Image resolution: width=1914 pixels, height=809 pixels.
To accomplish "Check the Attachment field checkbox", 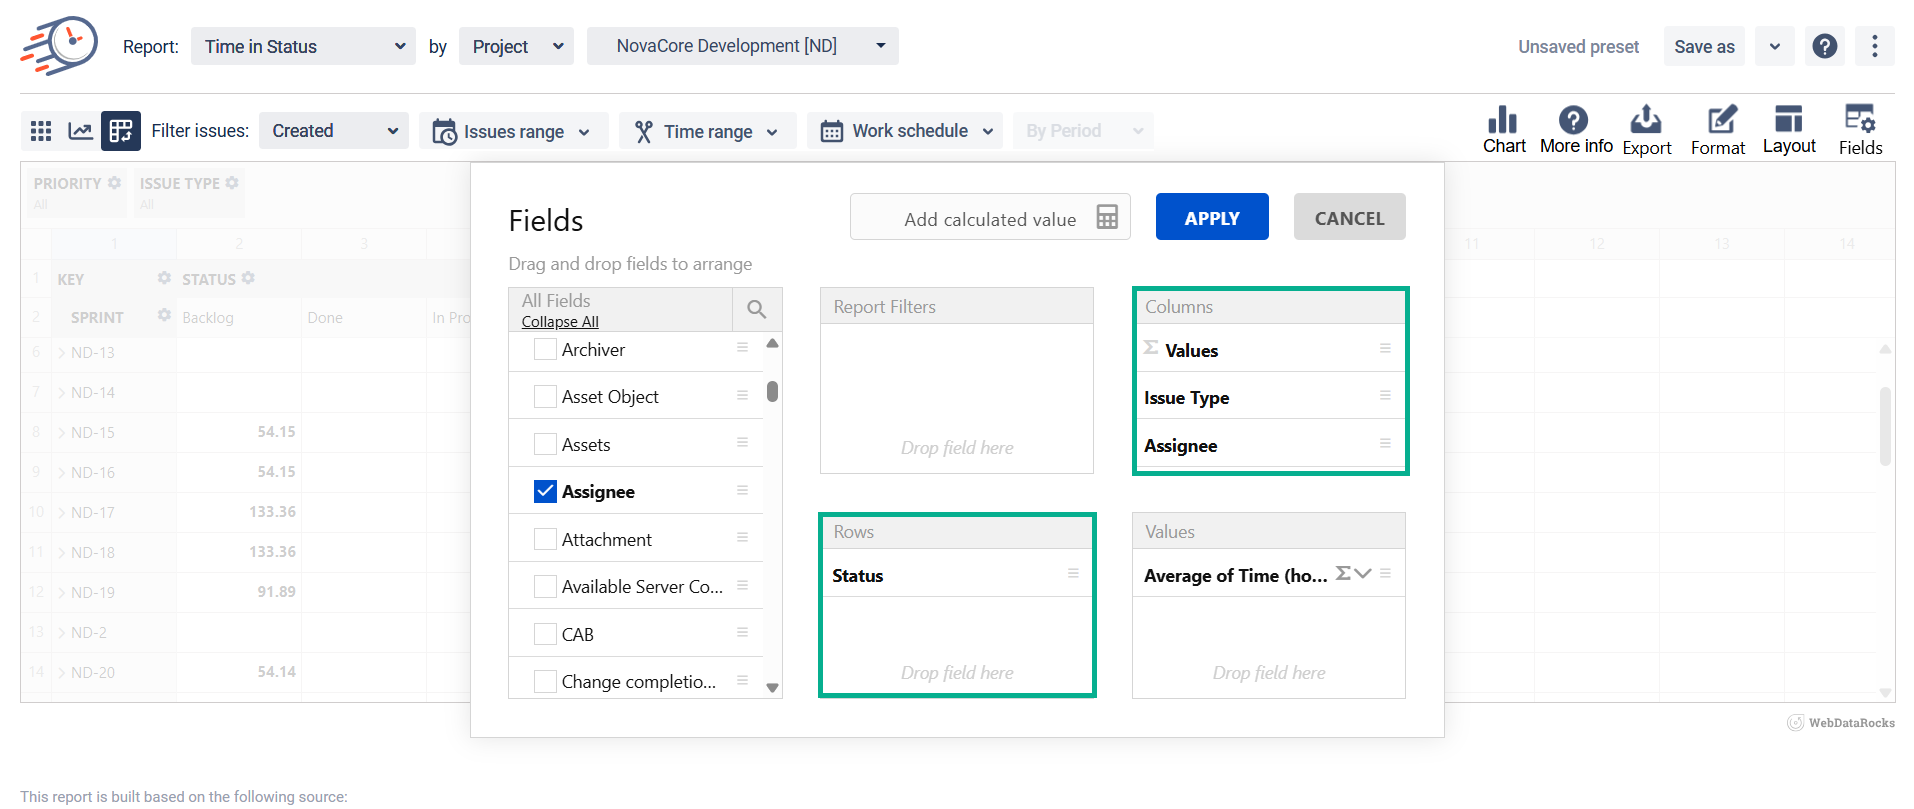I will pos(545,540).
